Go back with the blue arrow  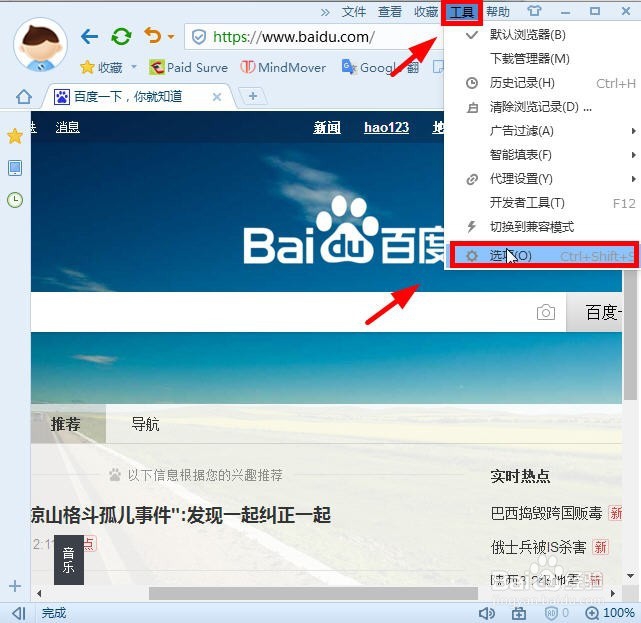coord(89,37)
